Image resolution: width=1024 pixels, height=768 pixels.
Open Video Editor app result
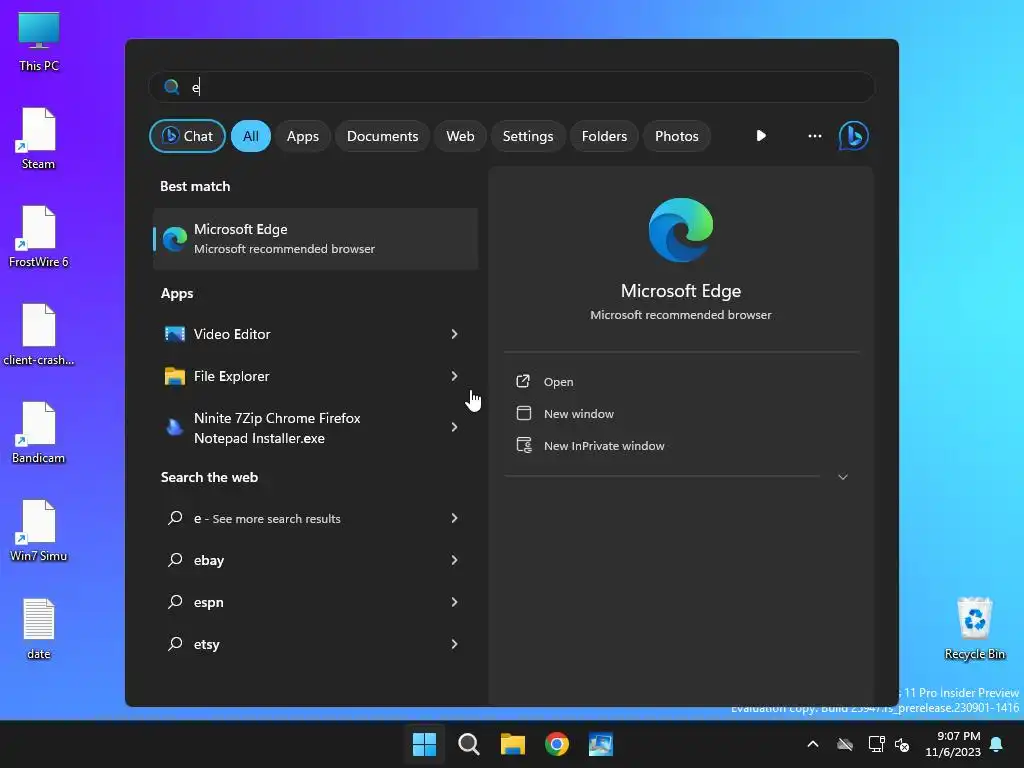315,334
